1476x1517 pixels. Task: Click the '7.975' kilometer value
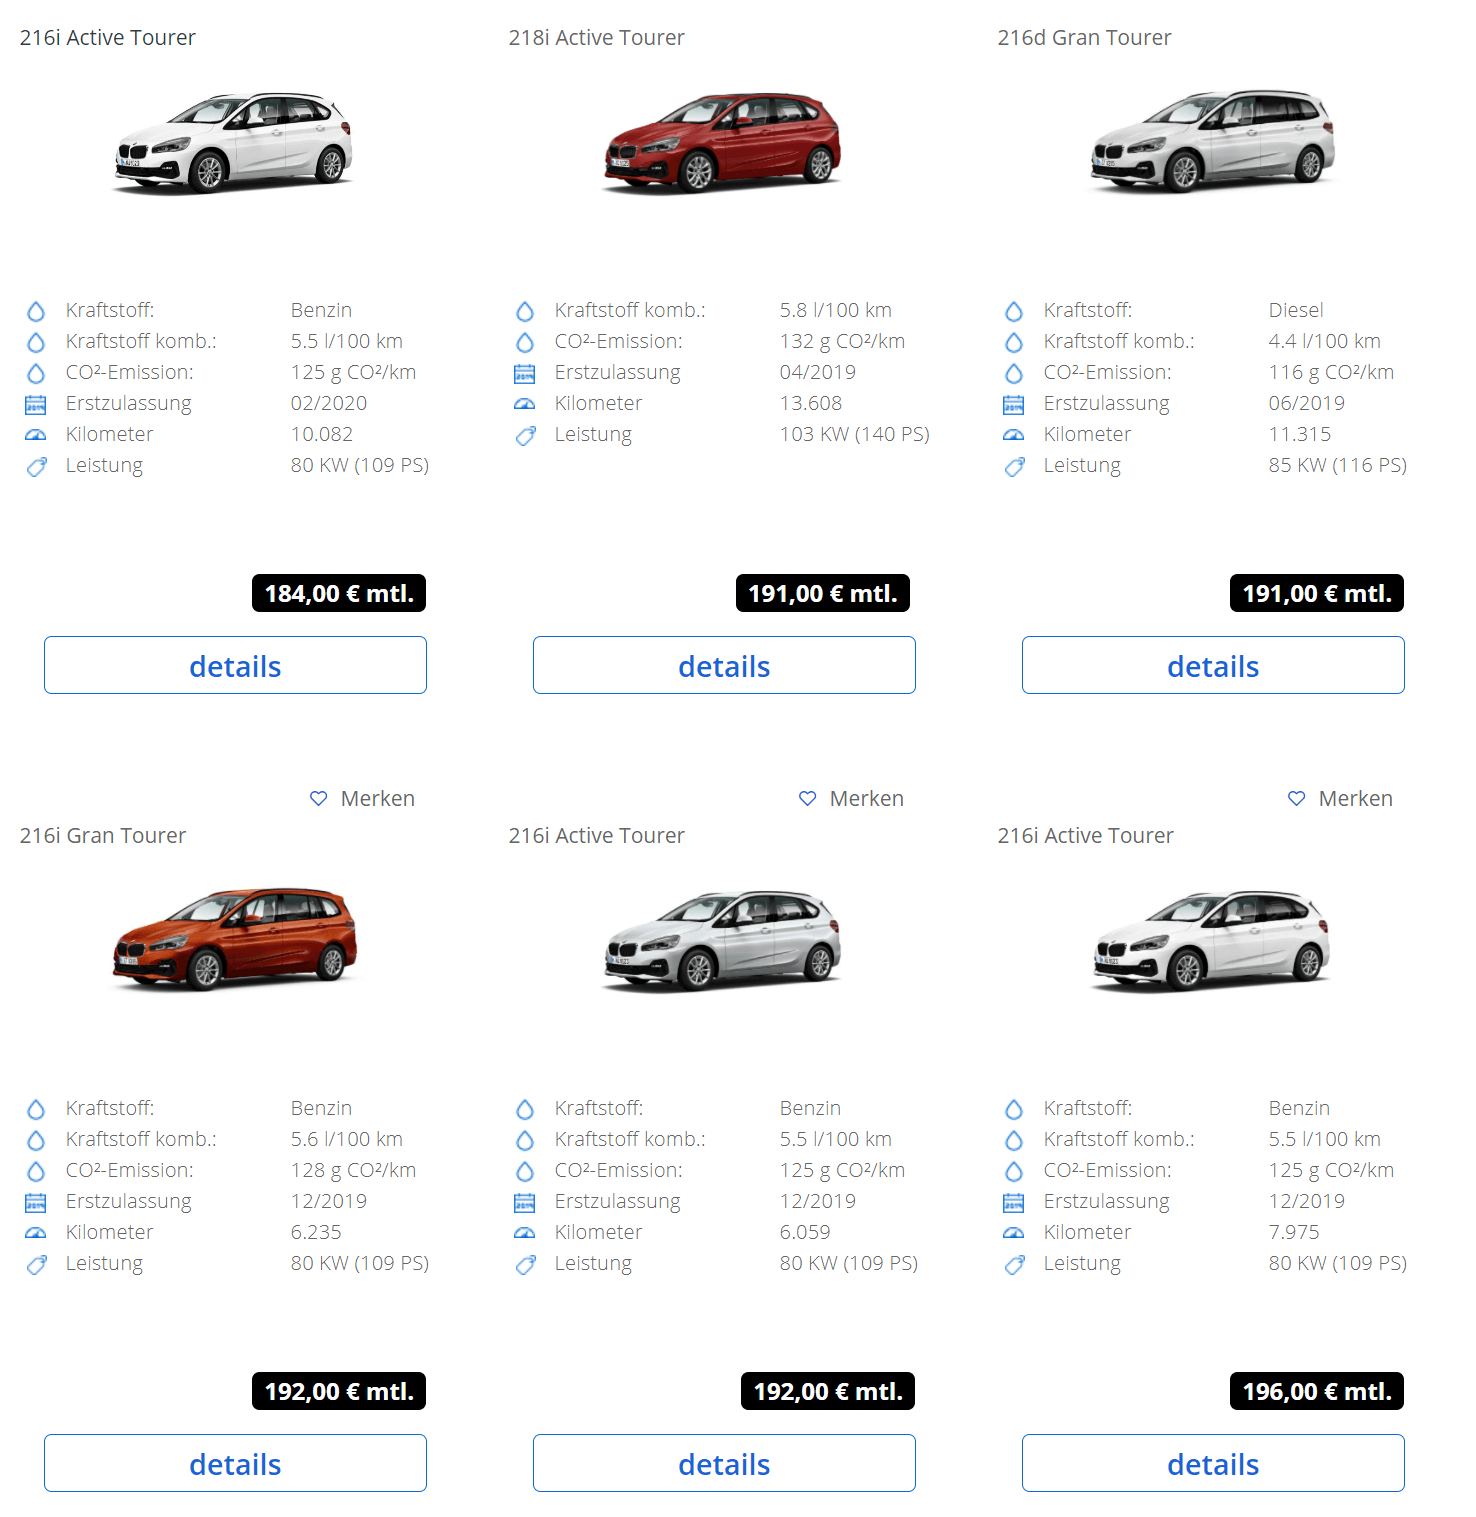pos(1294,1232)
